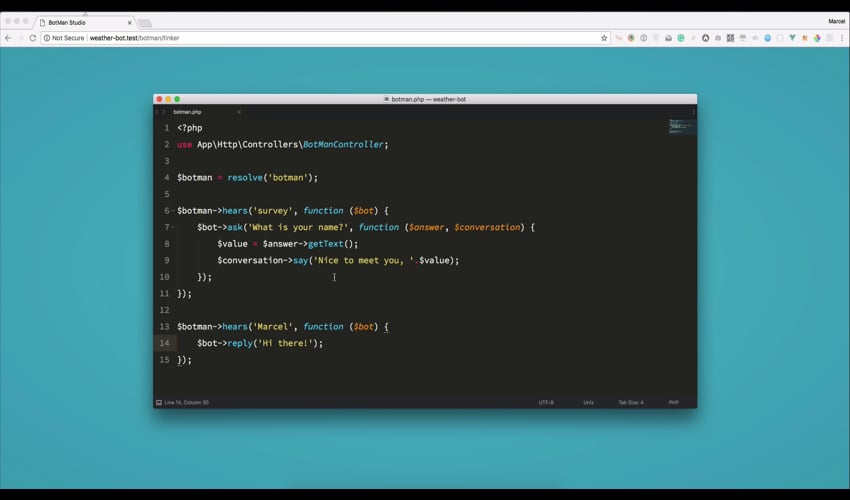Viewport: 850px width, 500px height.
Task: Click the colorful pinwheel extension icon
Action: (x=816, y=38)
